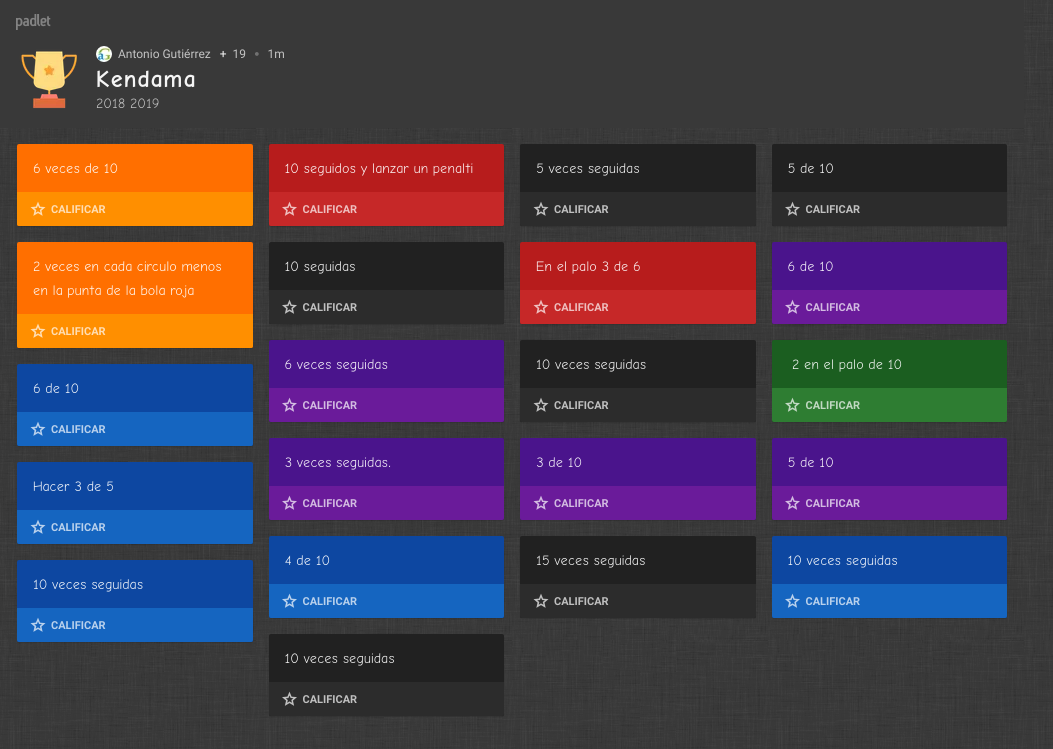
Task: Show the +19 contributors list
Action: (x=233, y=54)
